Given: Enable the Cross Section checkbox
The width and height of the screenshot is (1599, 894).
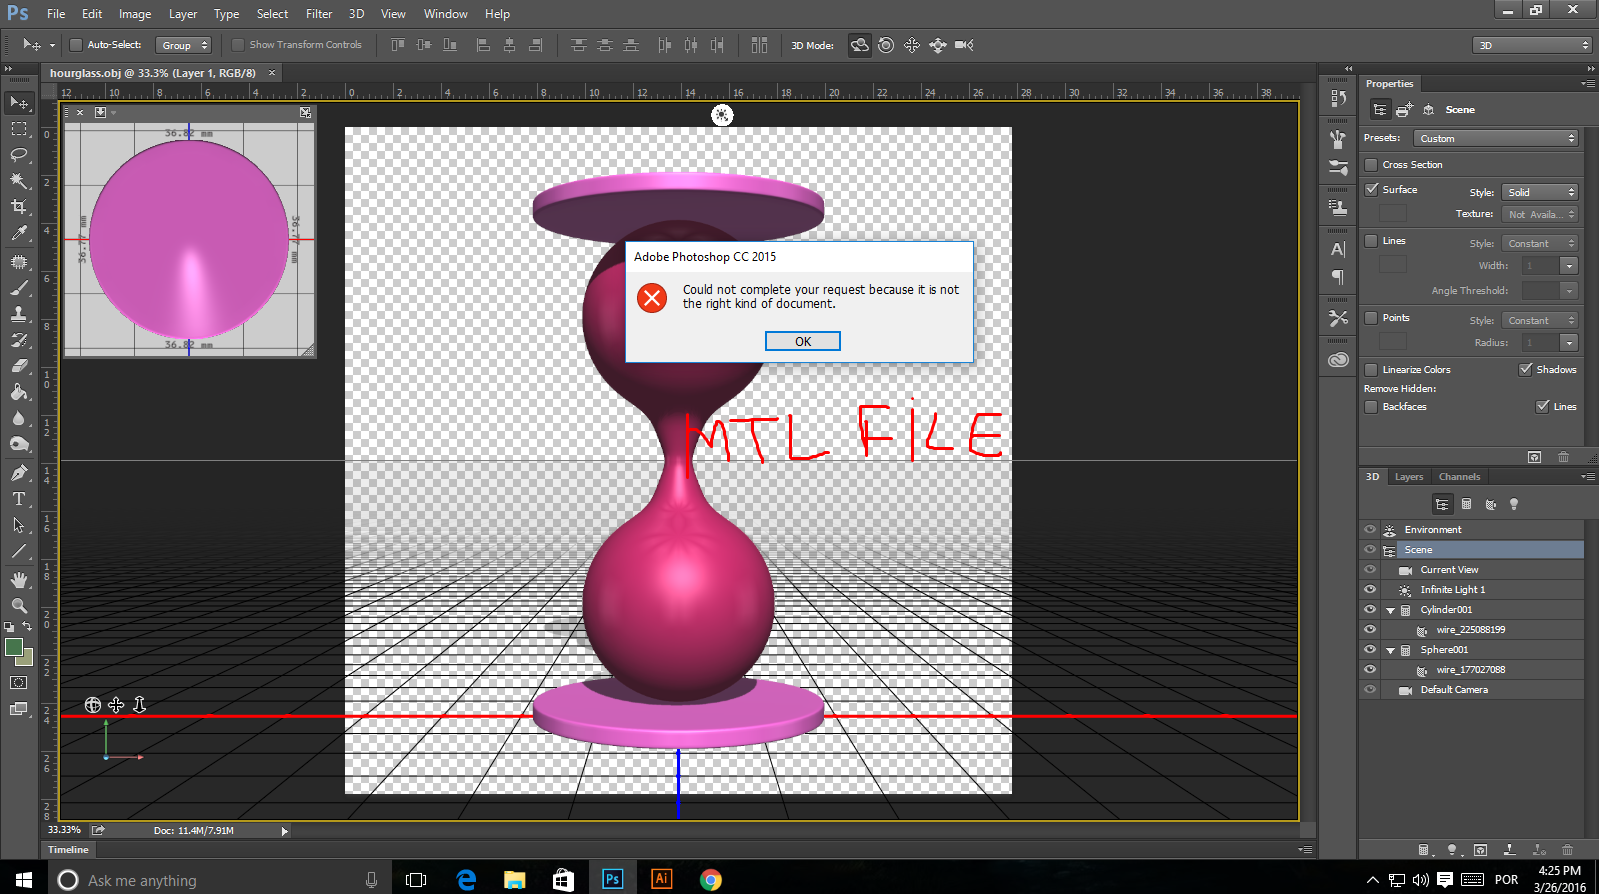Looking at the screenshot, I should tap(1371, 165).
